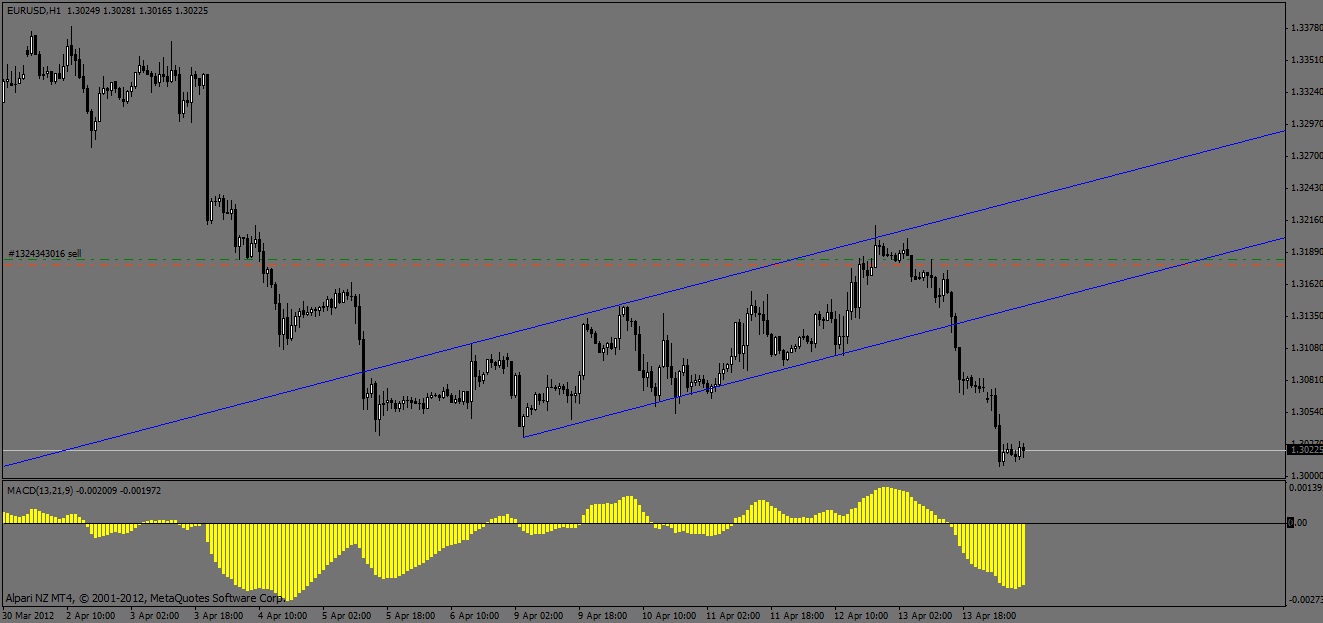The image size is (1323, 623).
Task: Click the 12 Apr 10:00 time label
Action: click(860, 615)
